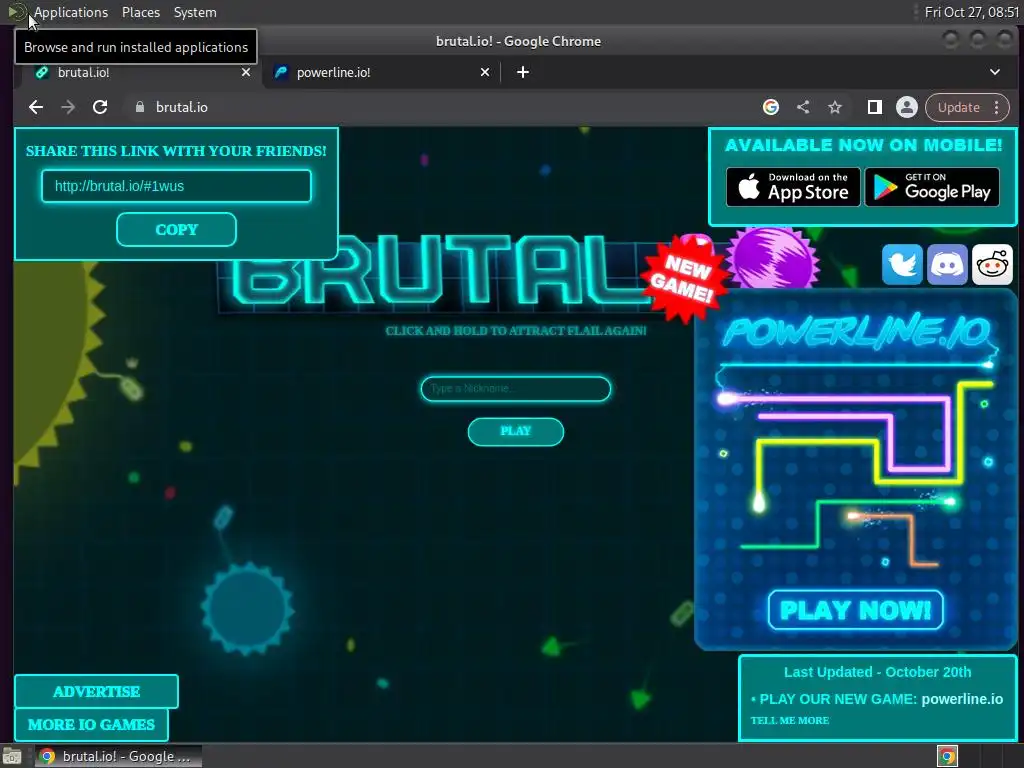Open the Chrome profile avatar

tap(906, 107)
